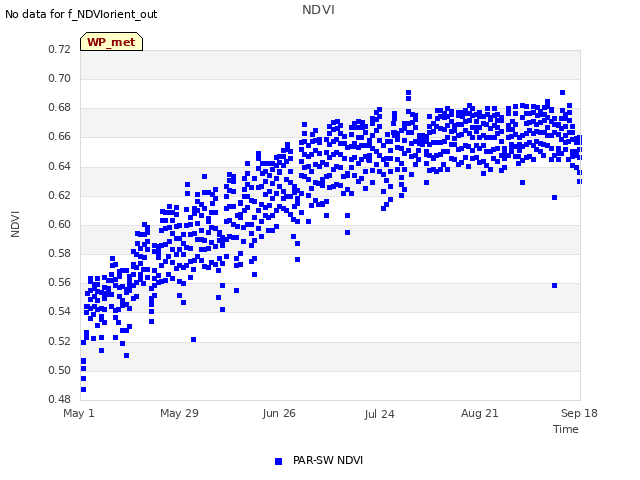The width and height of the screenshot is (640, 480).
Task: Click the 0.60 y-axis value
Action: coord(60,224)
